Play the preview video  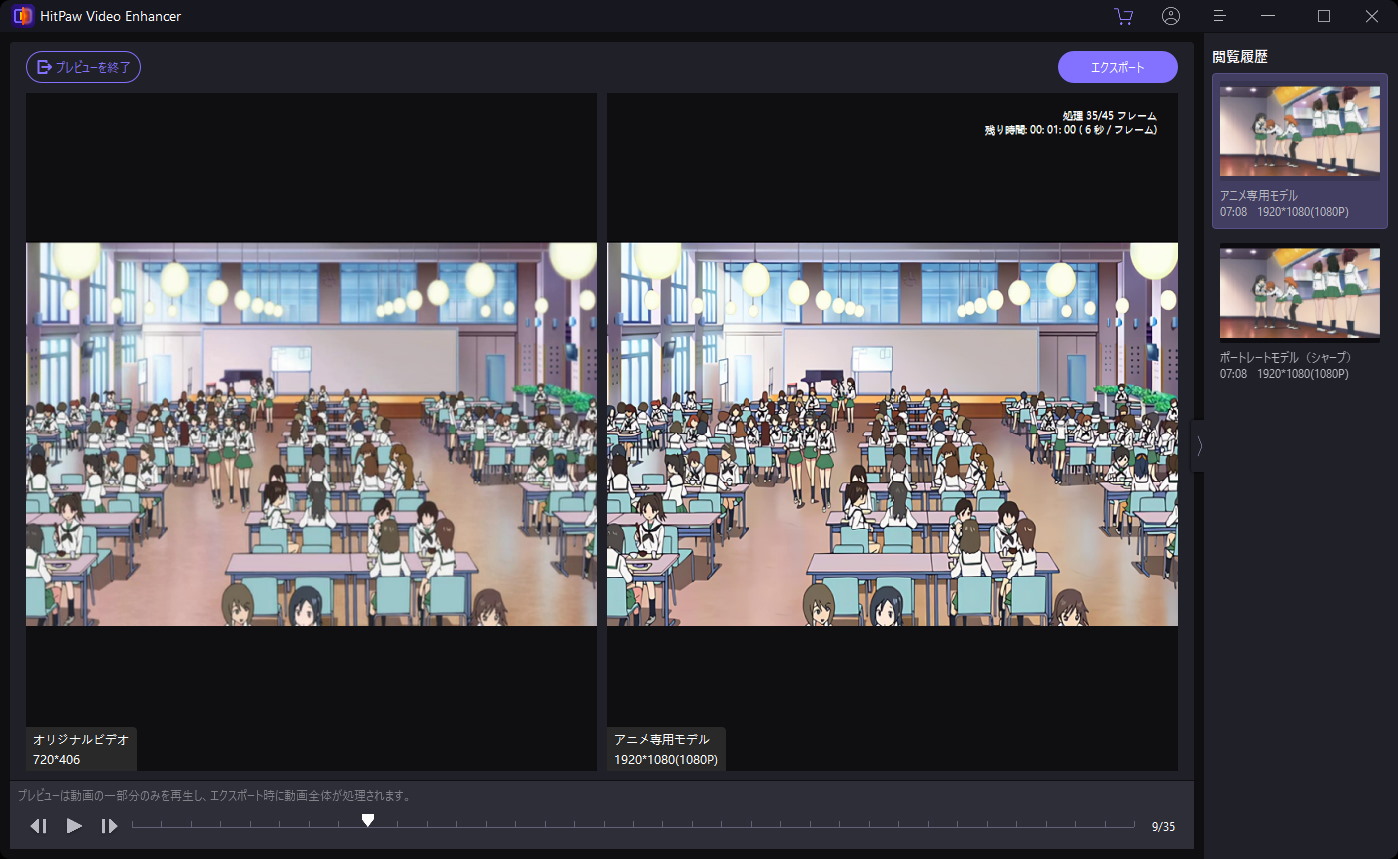coord(74,826)
